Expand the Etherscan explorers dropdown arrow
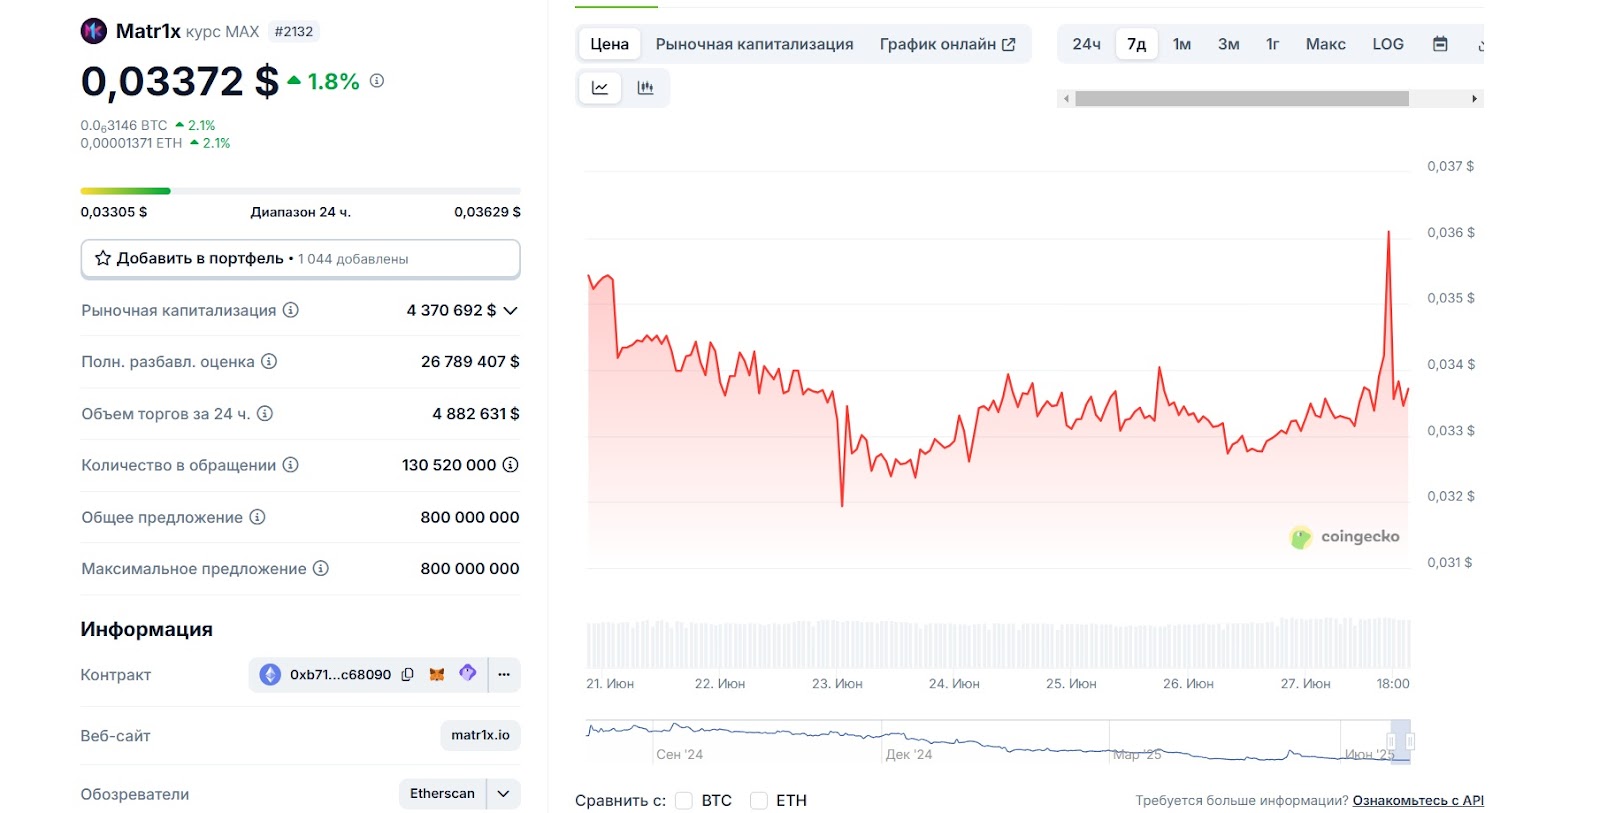 503,793
